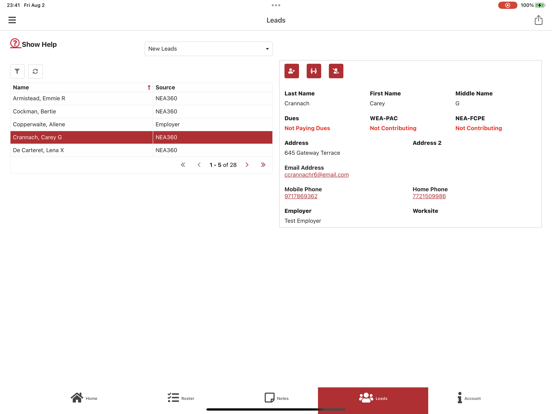Click the remove-person lead action button
Image resolution: width=552 pixels, height=414 pixels.
(x=336, y=71)
